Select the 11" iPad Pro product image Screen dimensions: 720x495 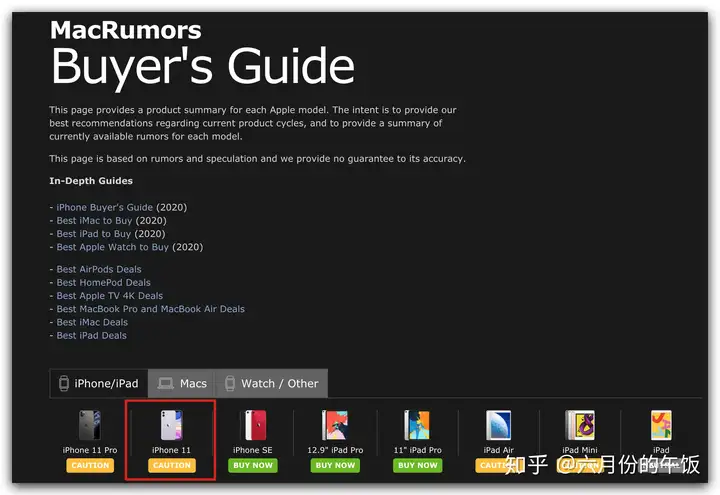417,425
